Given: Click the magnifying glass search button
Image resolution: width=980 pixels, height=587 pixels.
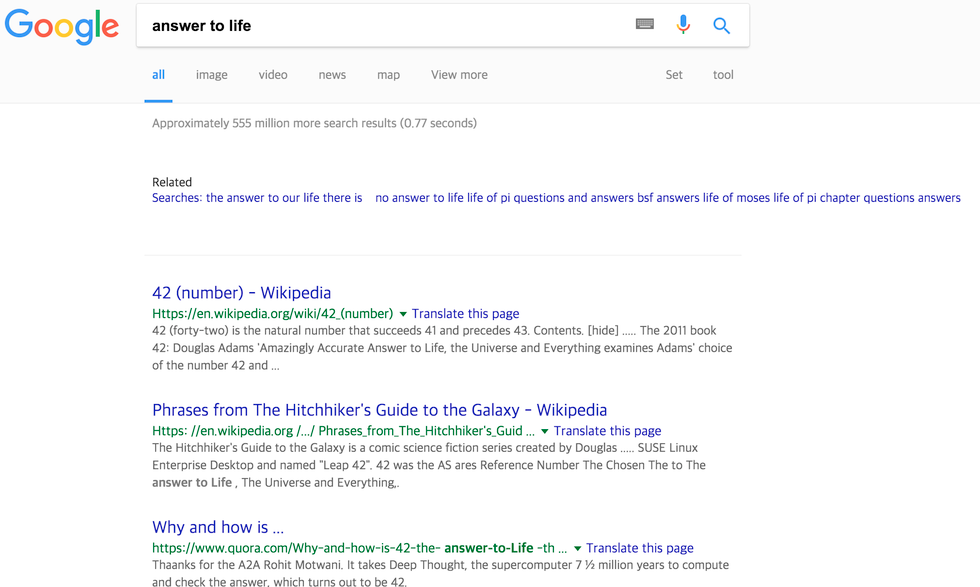Looking at the screenshot, I should tap(721, 26).
